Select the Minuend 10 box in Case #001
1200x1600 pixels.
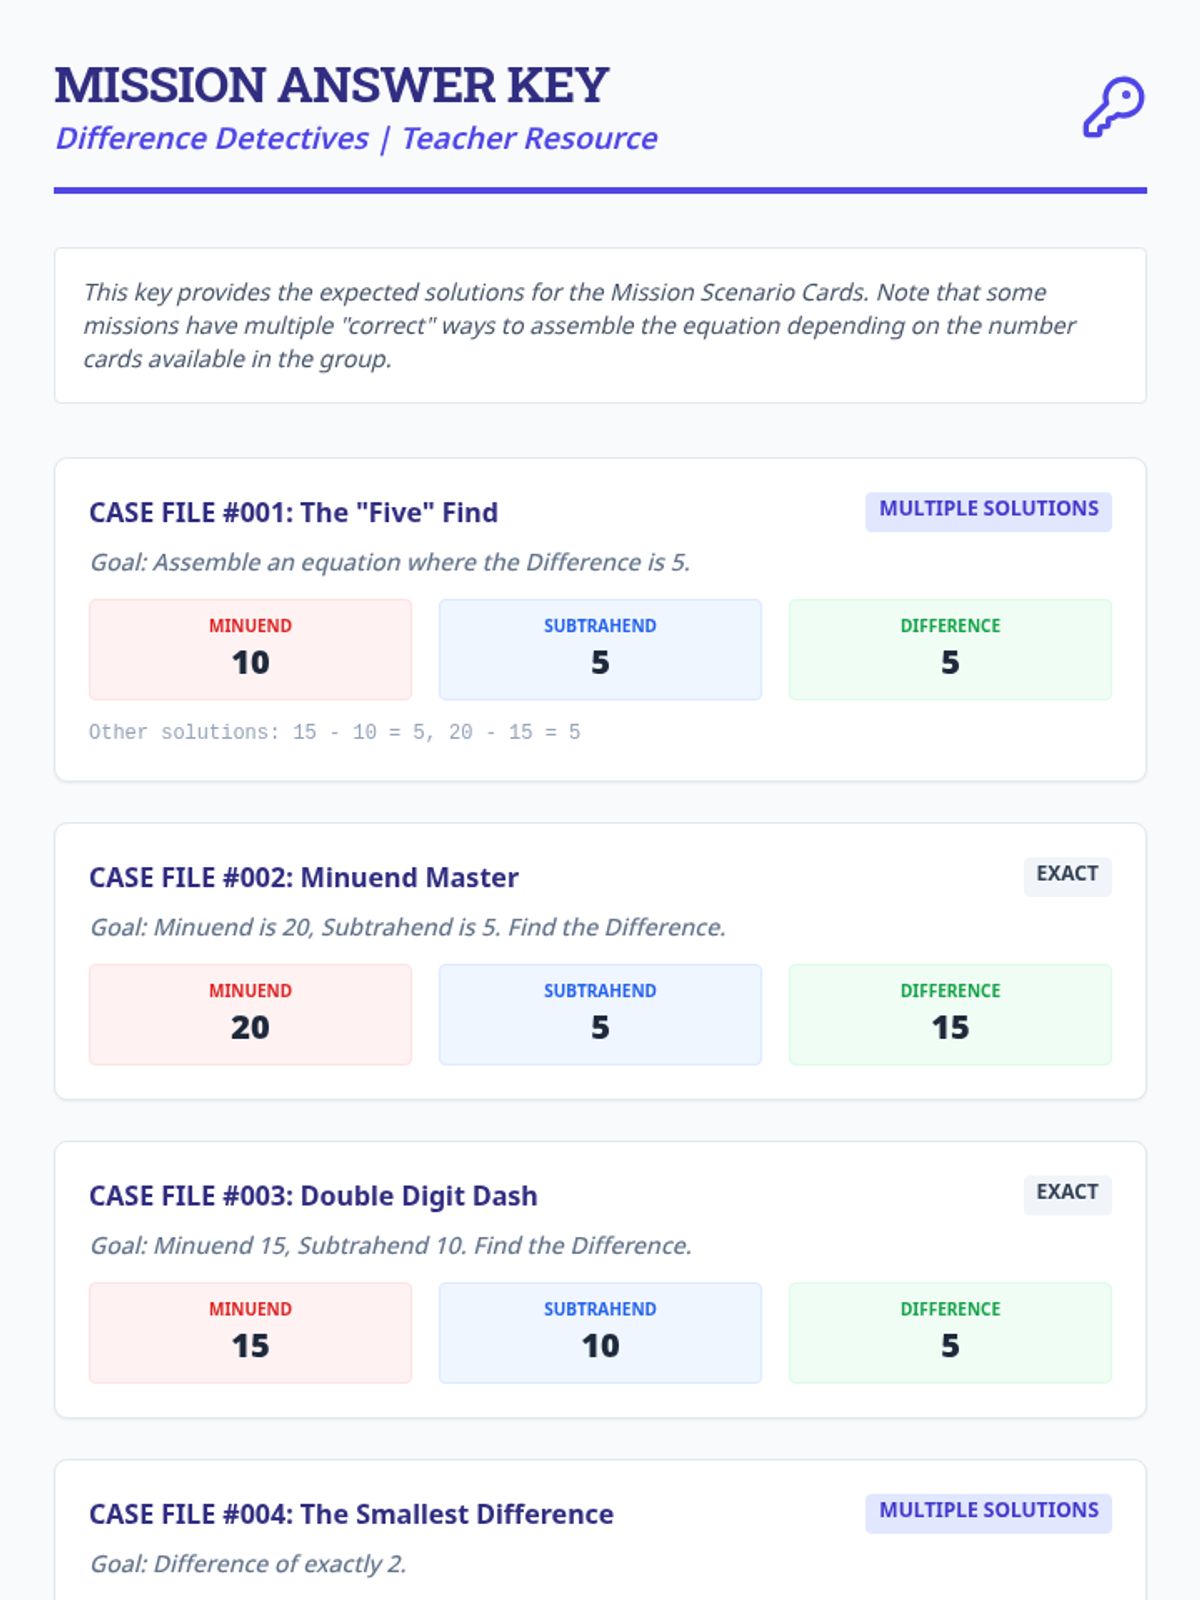coord(250,650)
